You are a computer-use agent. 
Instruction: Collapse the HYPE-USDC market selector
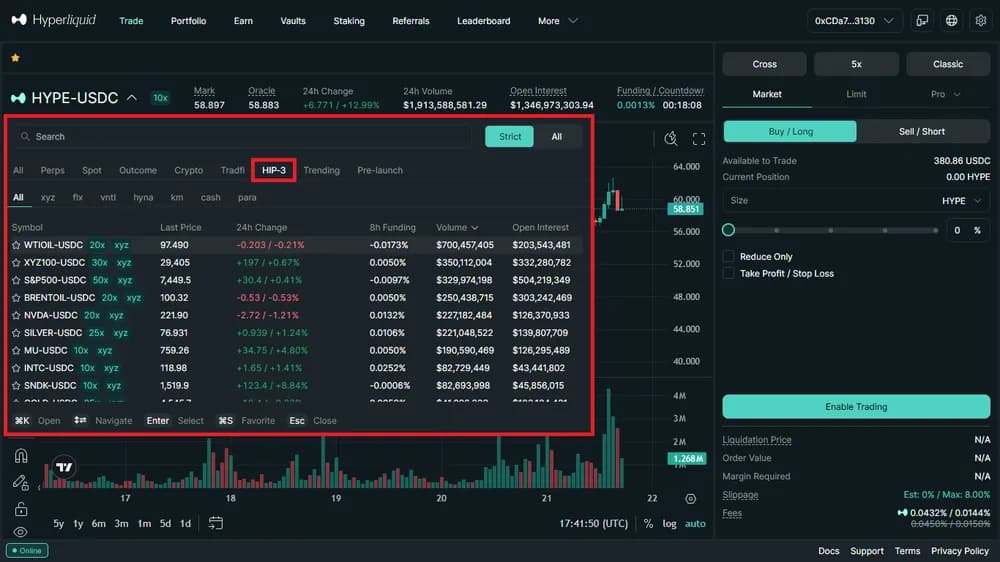131,98
